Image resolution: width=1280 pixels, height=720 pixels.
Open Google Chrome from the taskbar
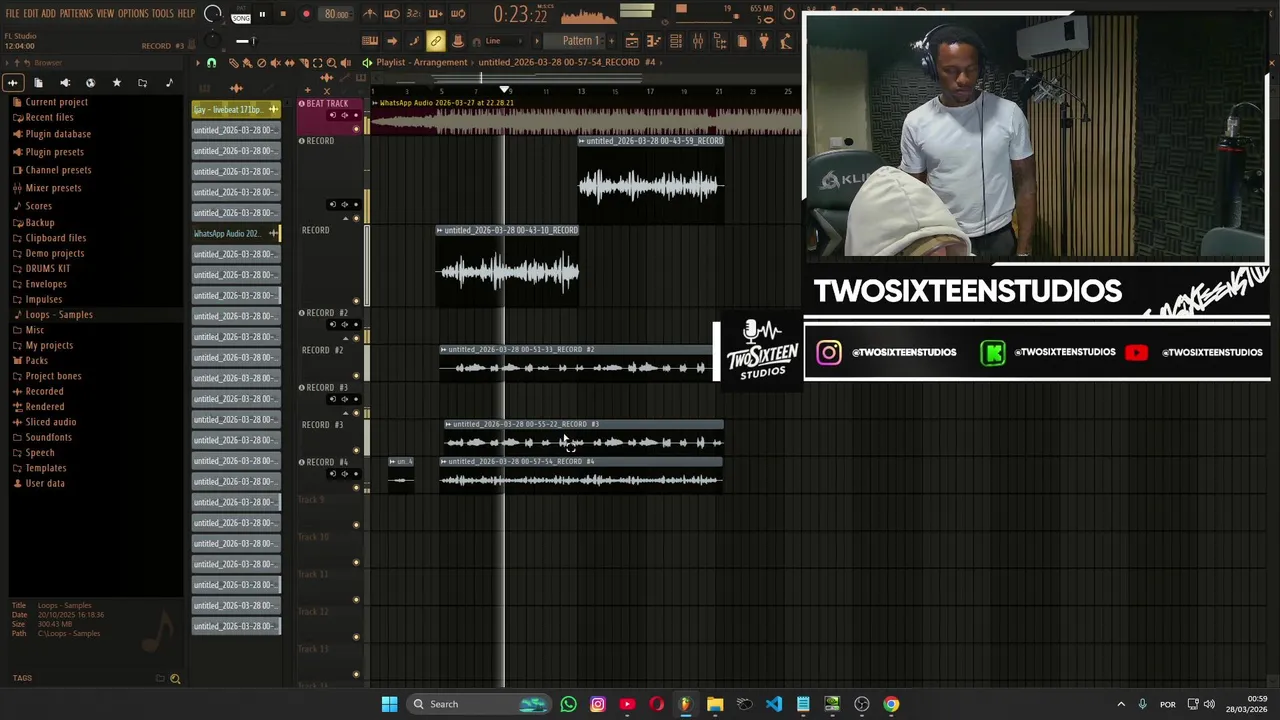tap(891, 704)
